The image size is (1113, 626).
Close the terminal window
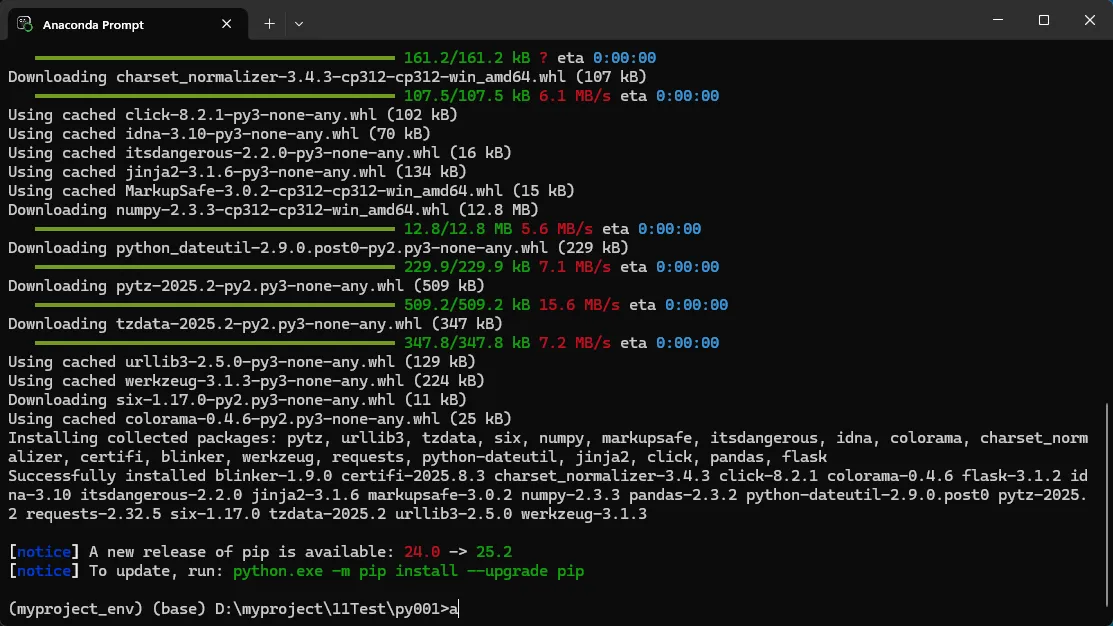coord(1089,20)
